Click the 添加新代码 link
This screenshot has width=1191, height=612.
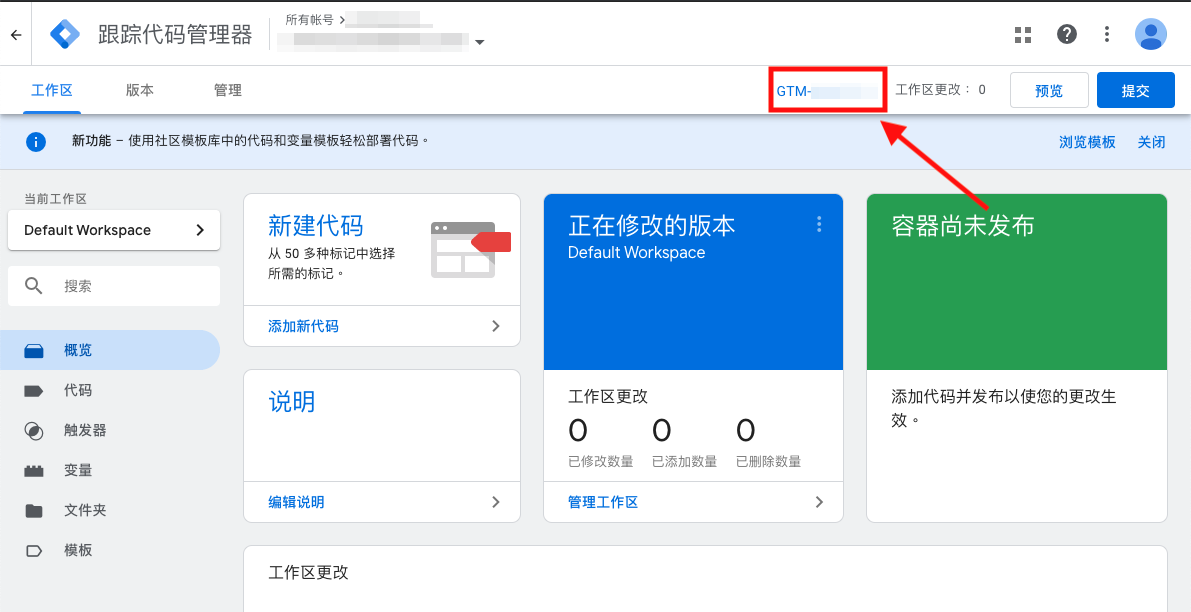303,327
